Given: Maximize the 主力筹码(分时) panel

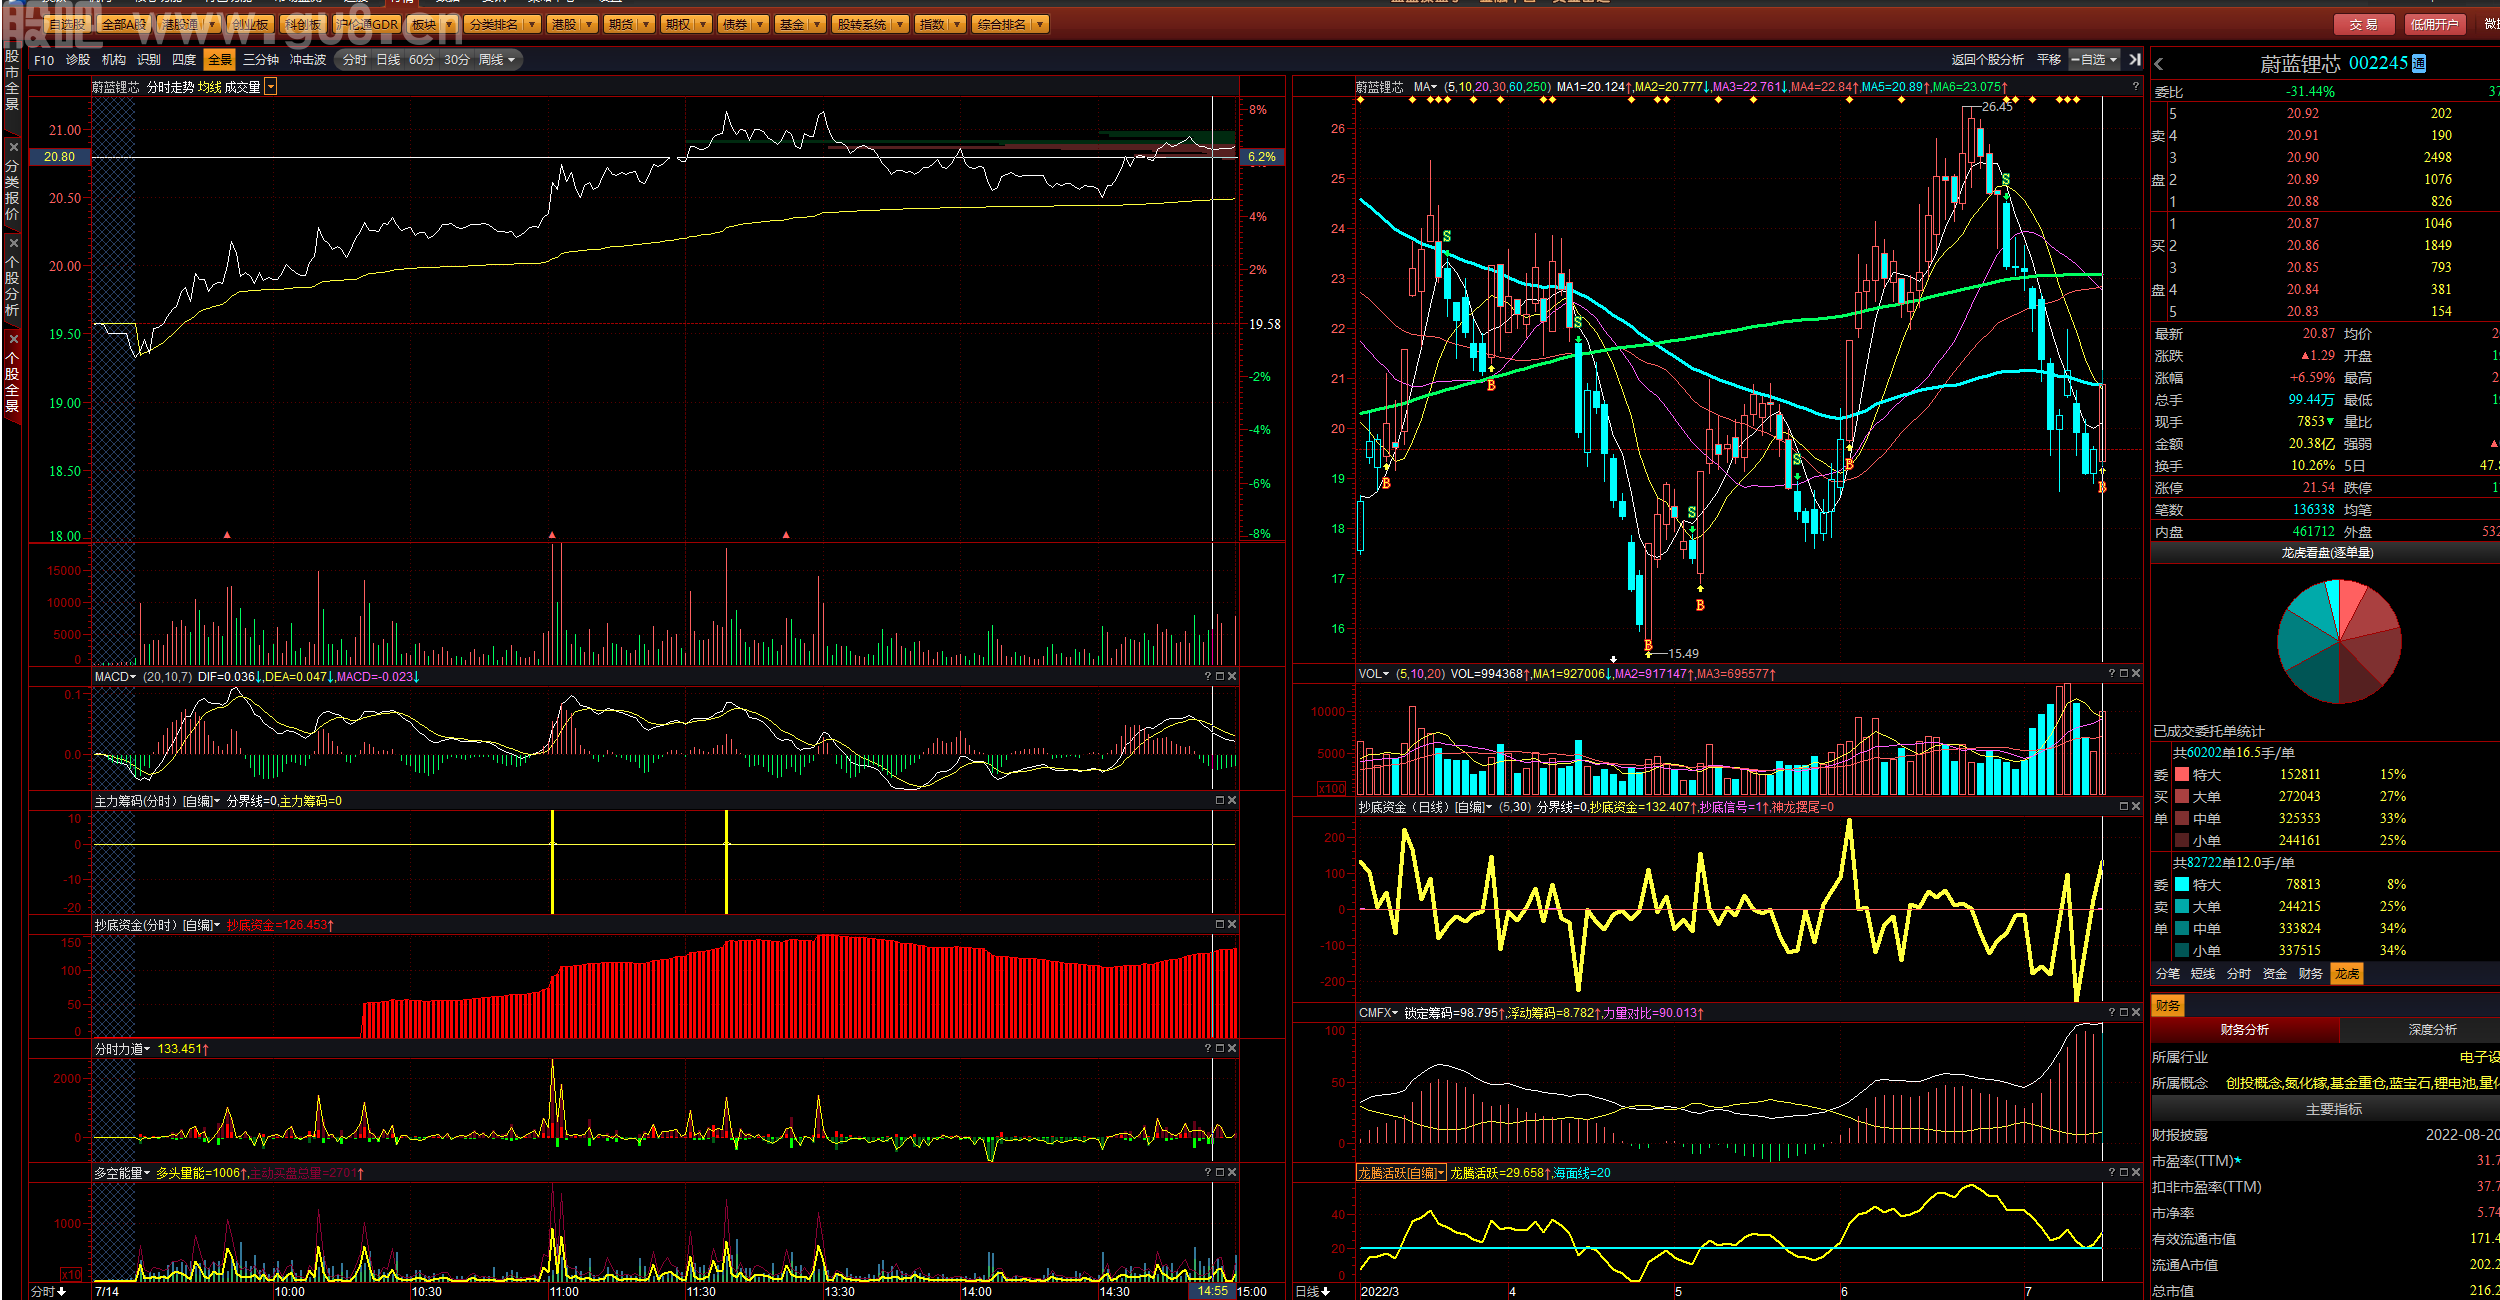Looking at the screenshot, I should 1220,800.
